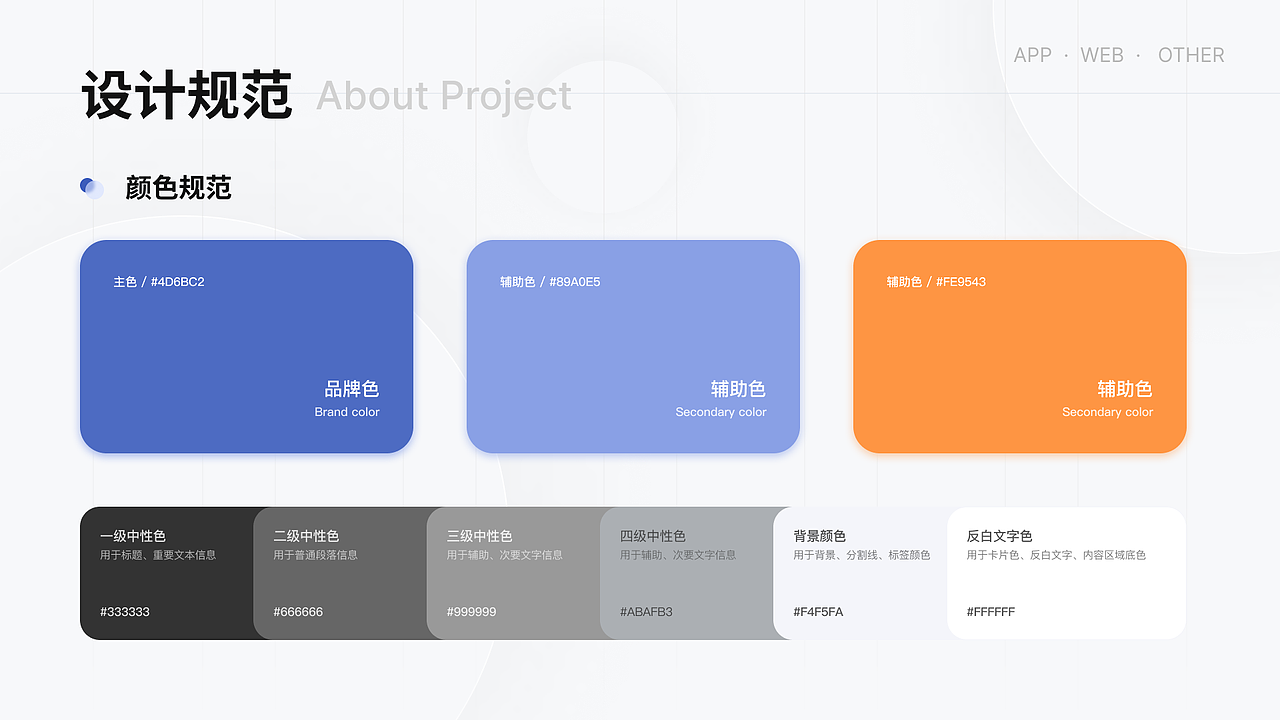The image size is (1280, 720).
Task: Click the 用于标题、重要文本信息 description
Action: click(158, 555)
